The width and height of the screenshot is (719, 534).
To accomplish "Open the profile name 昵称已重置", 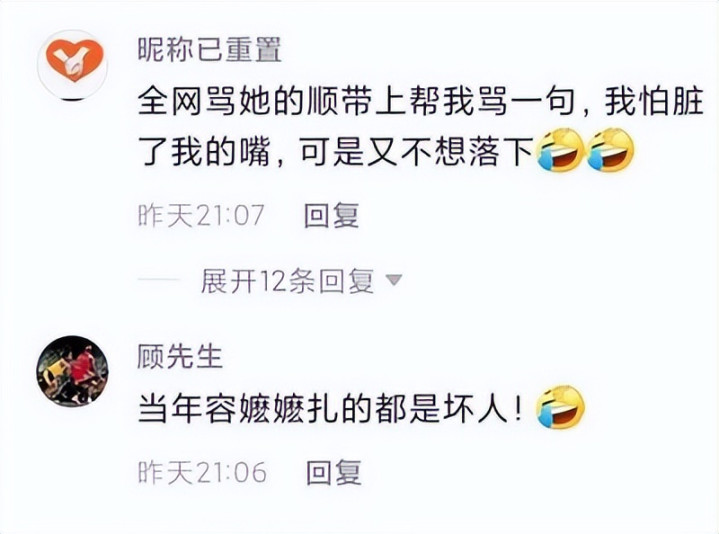I will 210,49.
